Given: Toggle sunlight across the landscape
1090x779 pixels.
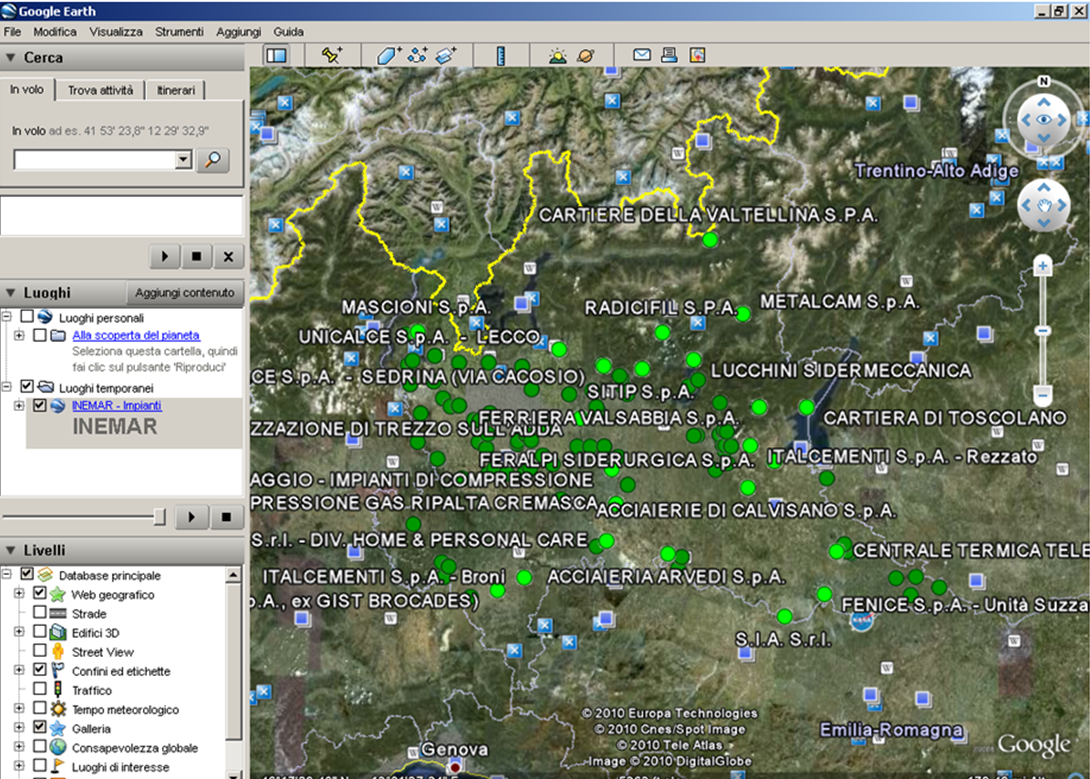Looking at the screenshot, I should pyautogui.click(x=557, y=55).
